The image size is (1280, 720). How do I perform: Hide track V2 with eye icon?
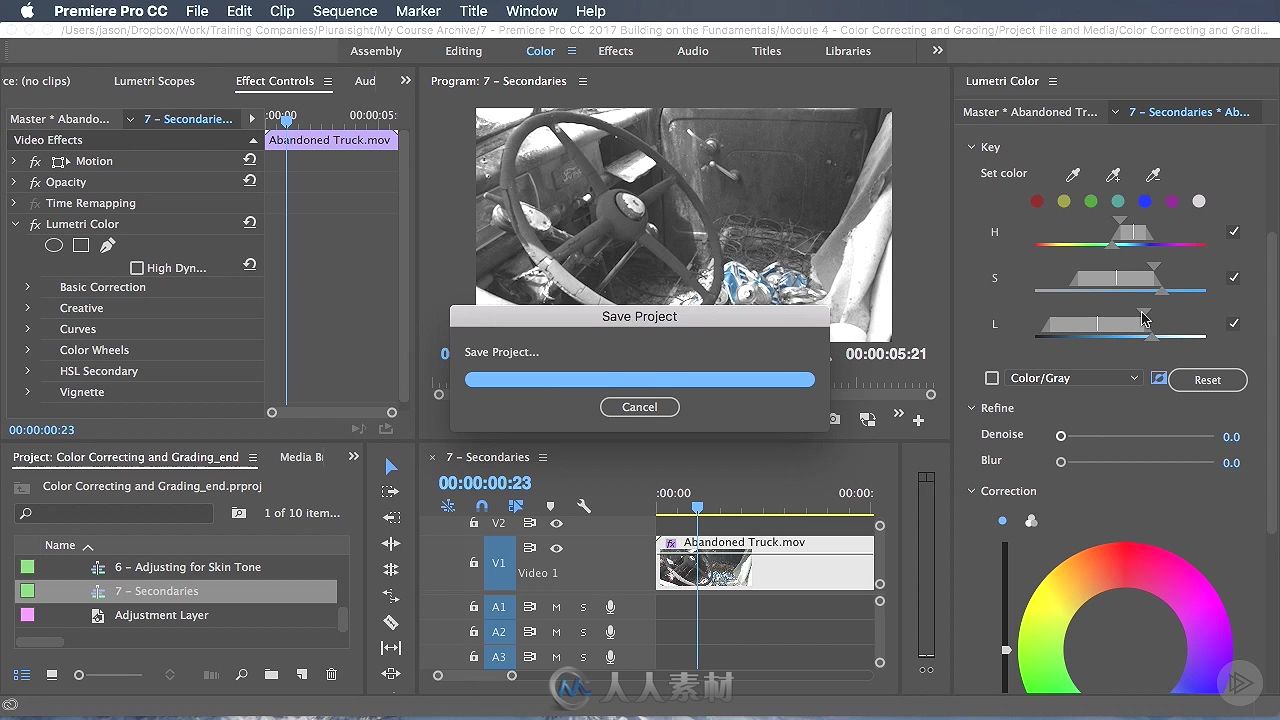pos(556,523)
